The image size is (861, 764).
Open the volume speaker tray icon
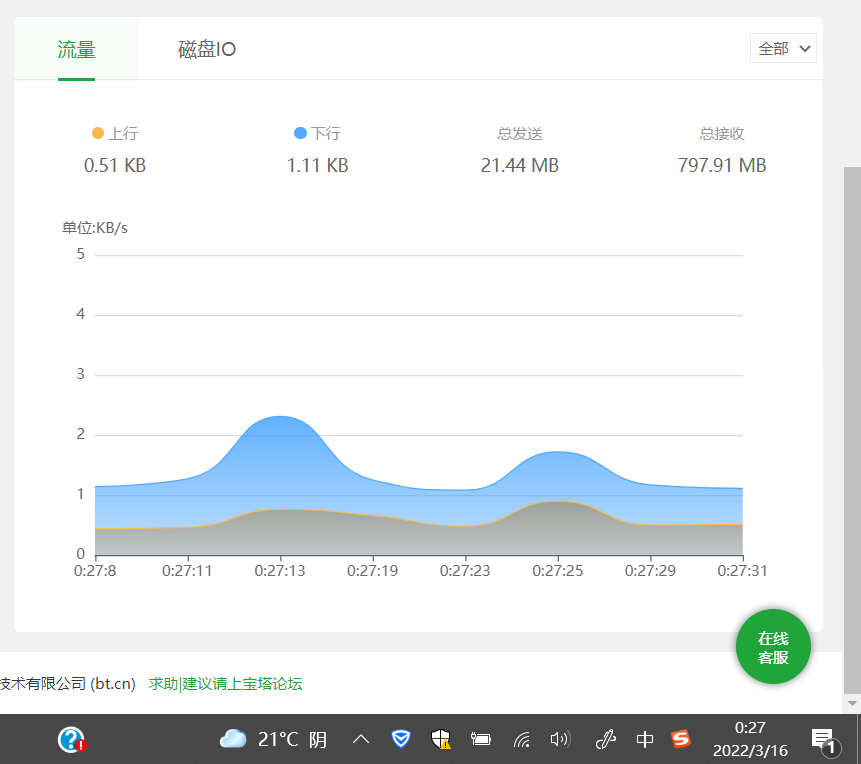tap(561, 739)
